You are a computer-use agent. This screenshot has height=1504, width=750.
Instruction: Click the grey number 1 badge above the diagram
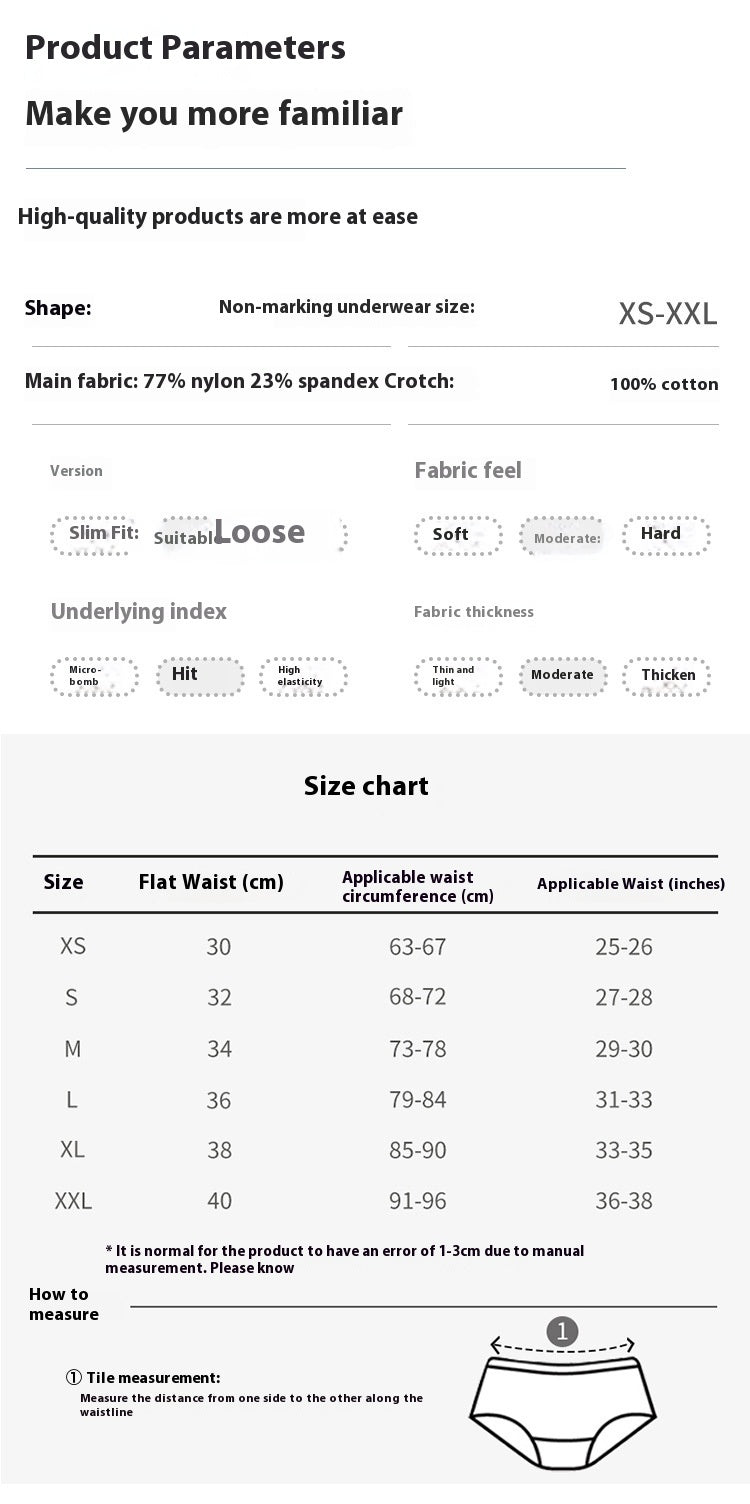(563, 1331)
